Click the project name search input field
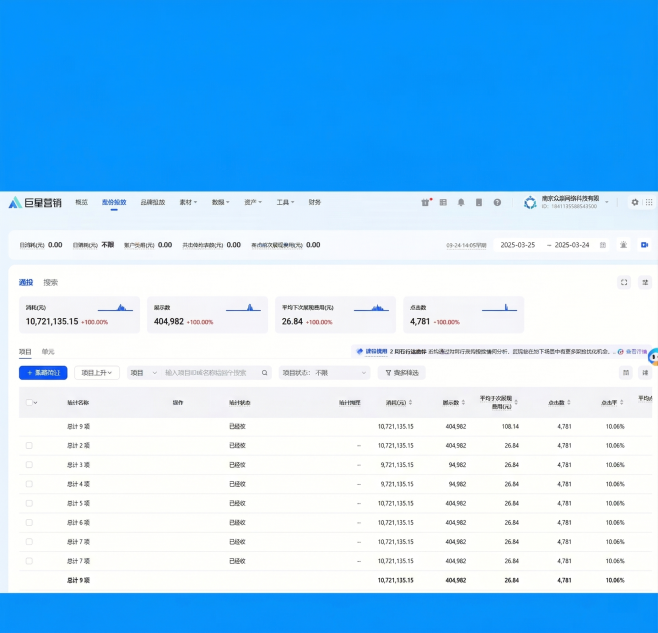 tap(210, 373)
